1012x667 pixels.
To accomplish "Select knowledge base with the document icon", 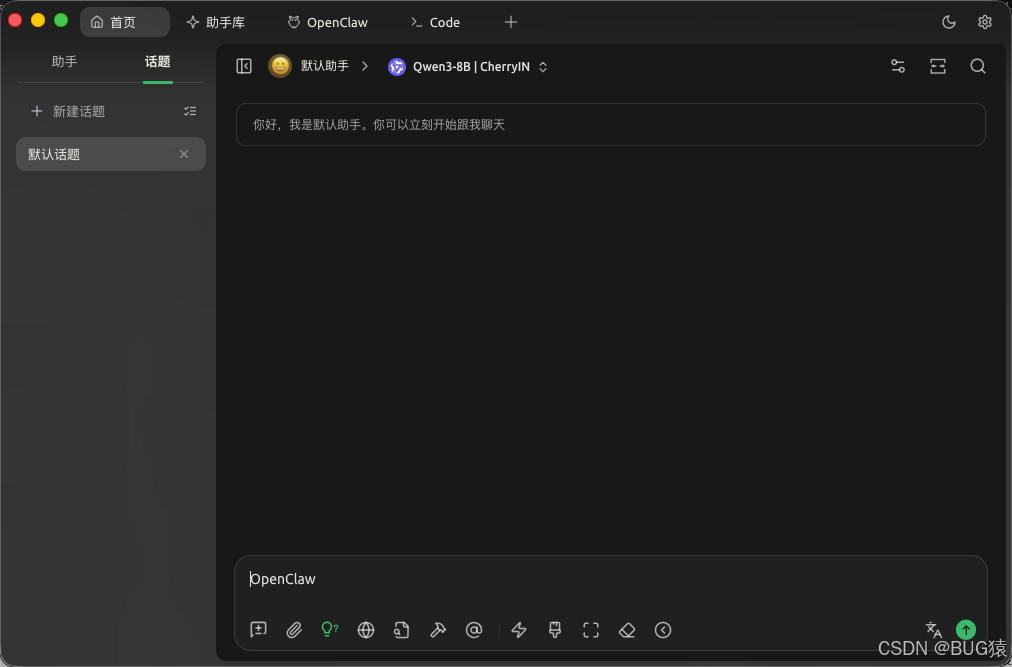I will 401,630.
